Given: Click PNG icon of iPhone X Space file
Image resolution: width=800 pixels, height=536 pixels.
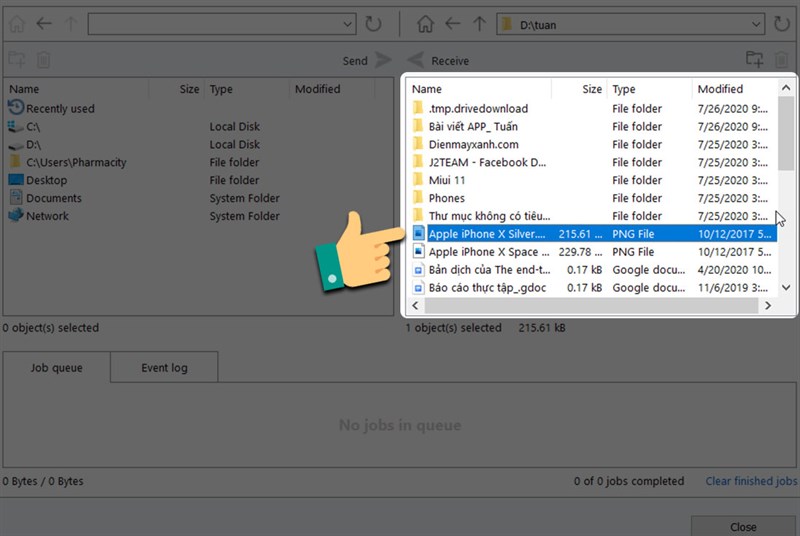Looking at the screenshot, I should pyautogui.click(x=418, y=251).
